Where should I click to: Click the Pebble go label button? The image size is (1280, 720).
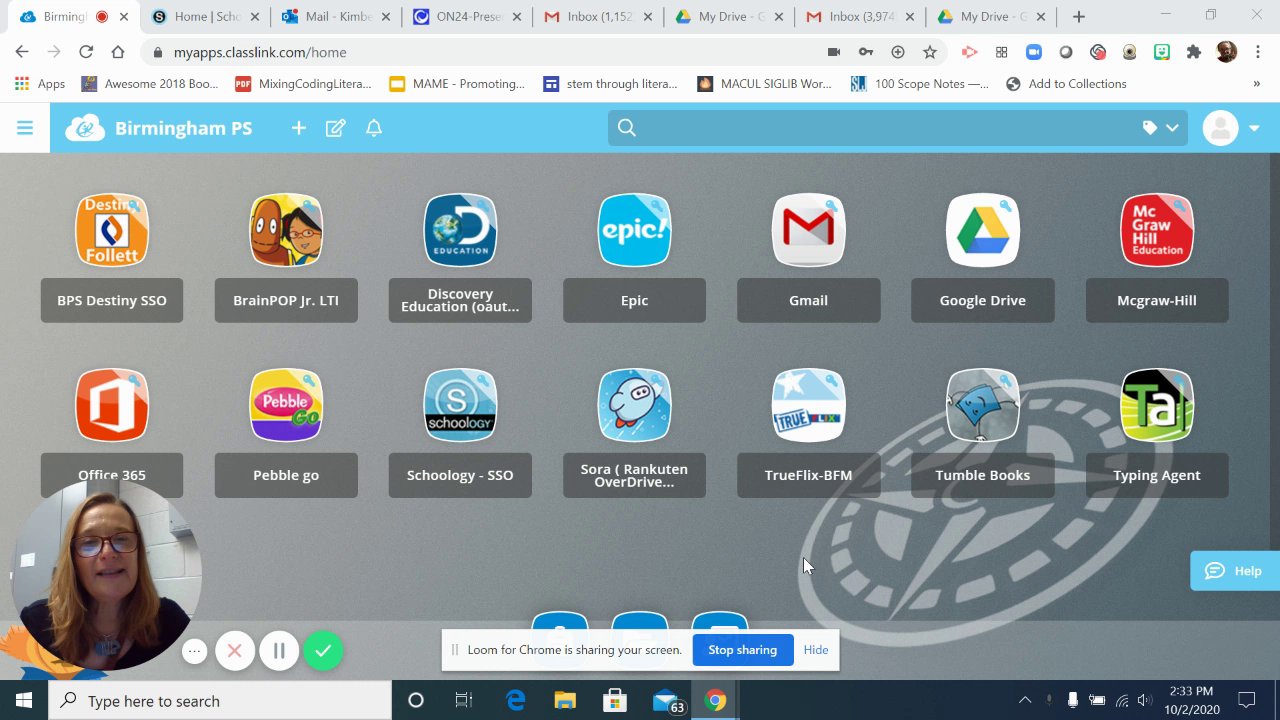pos(286,475)
